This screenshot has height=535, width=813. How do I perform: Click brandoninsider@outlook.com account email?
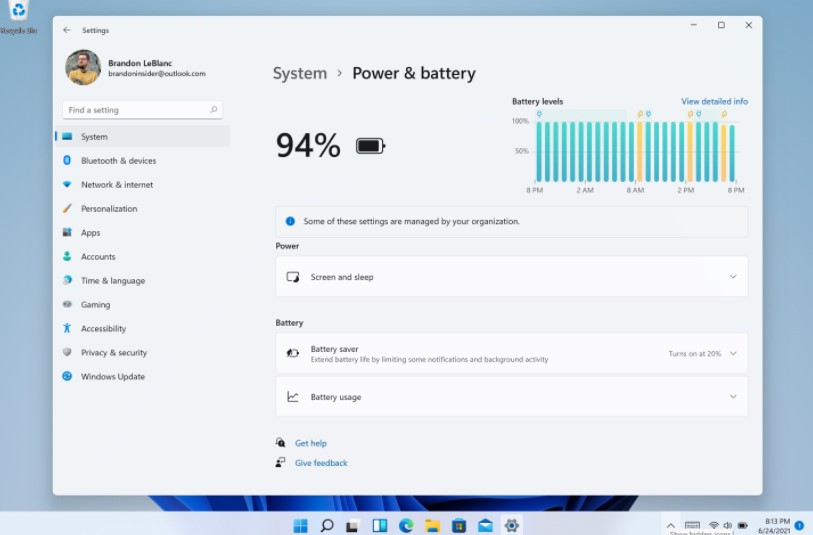157,74
